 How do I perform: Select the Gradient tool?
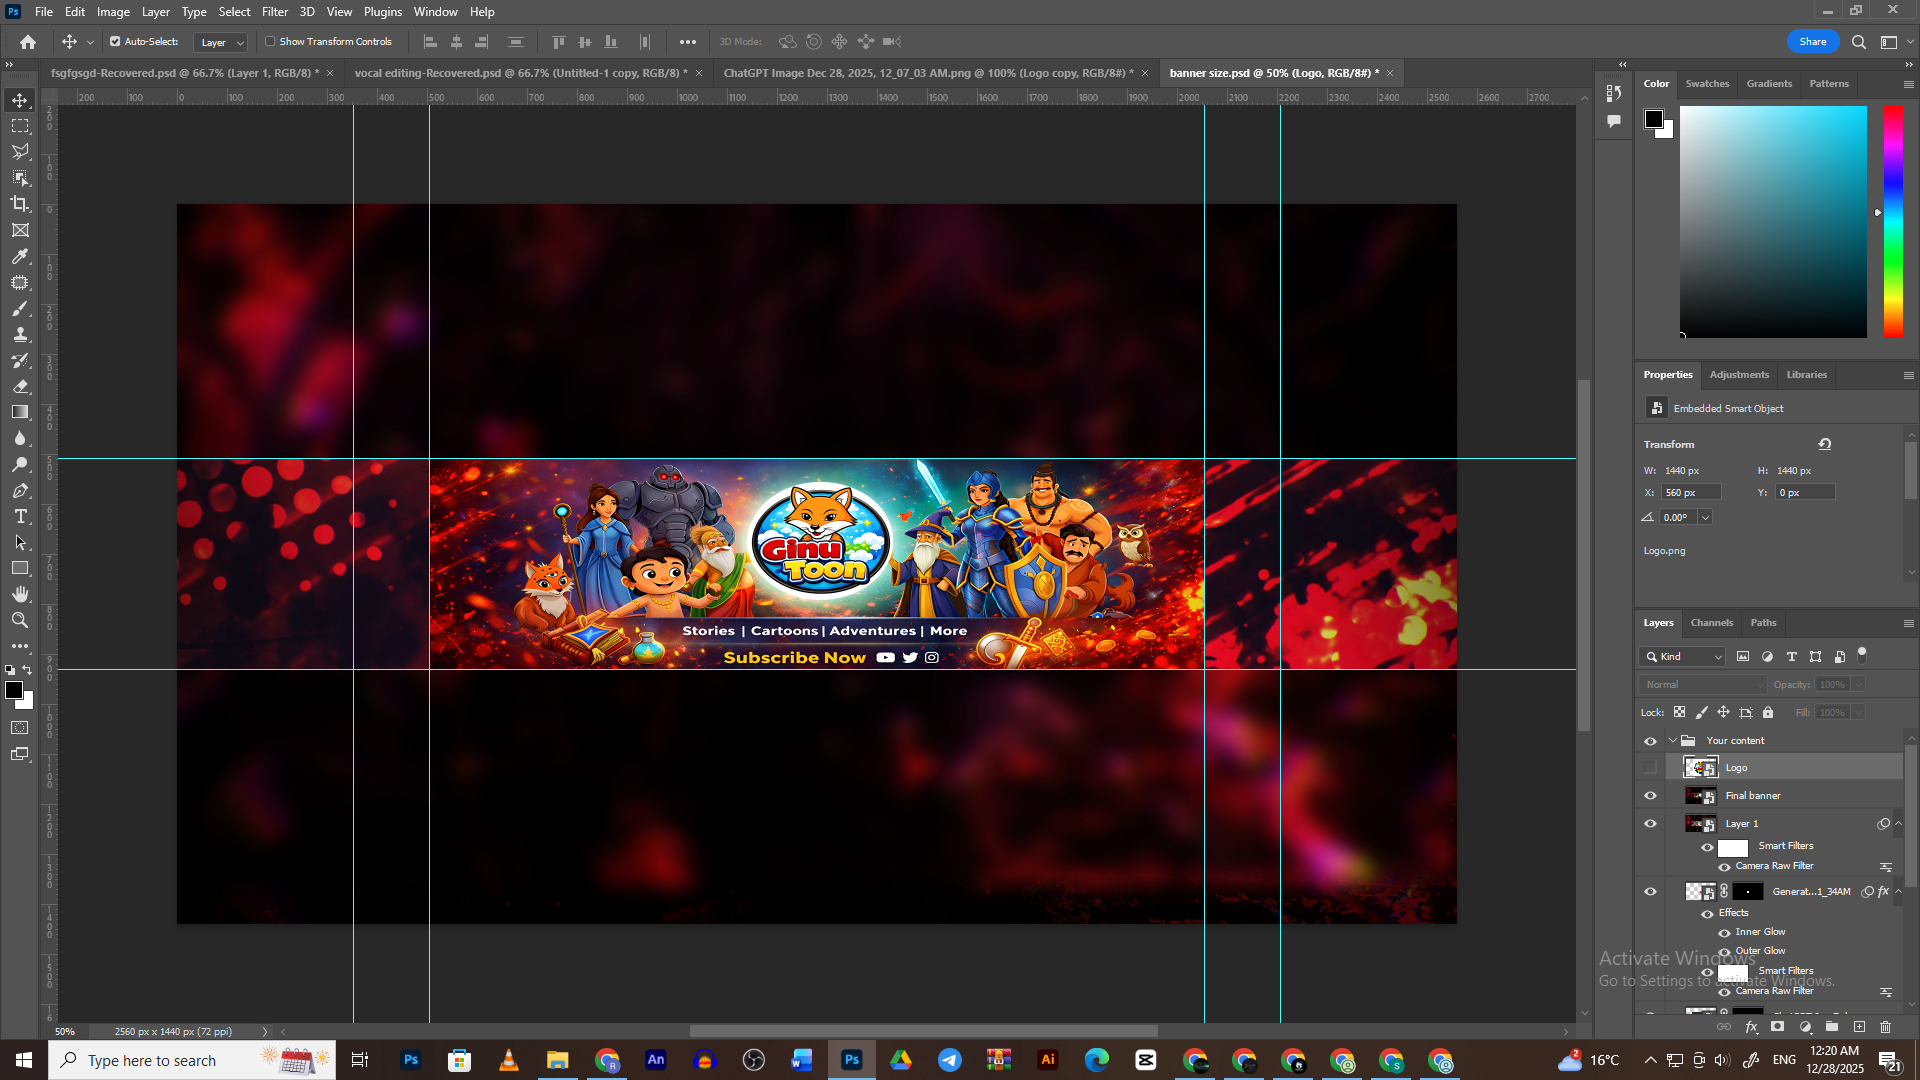20,412
